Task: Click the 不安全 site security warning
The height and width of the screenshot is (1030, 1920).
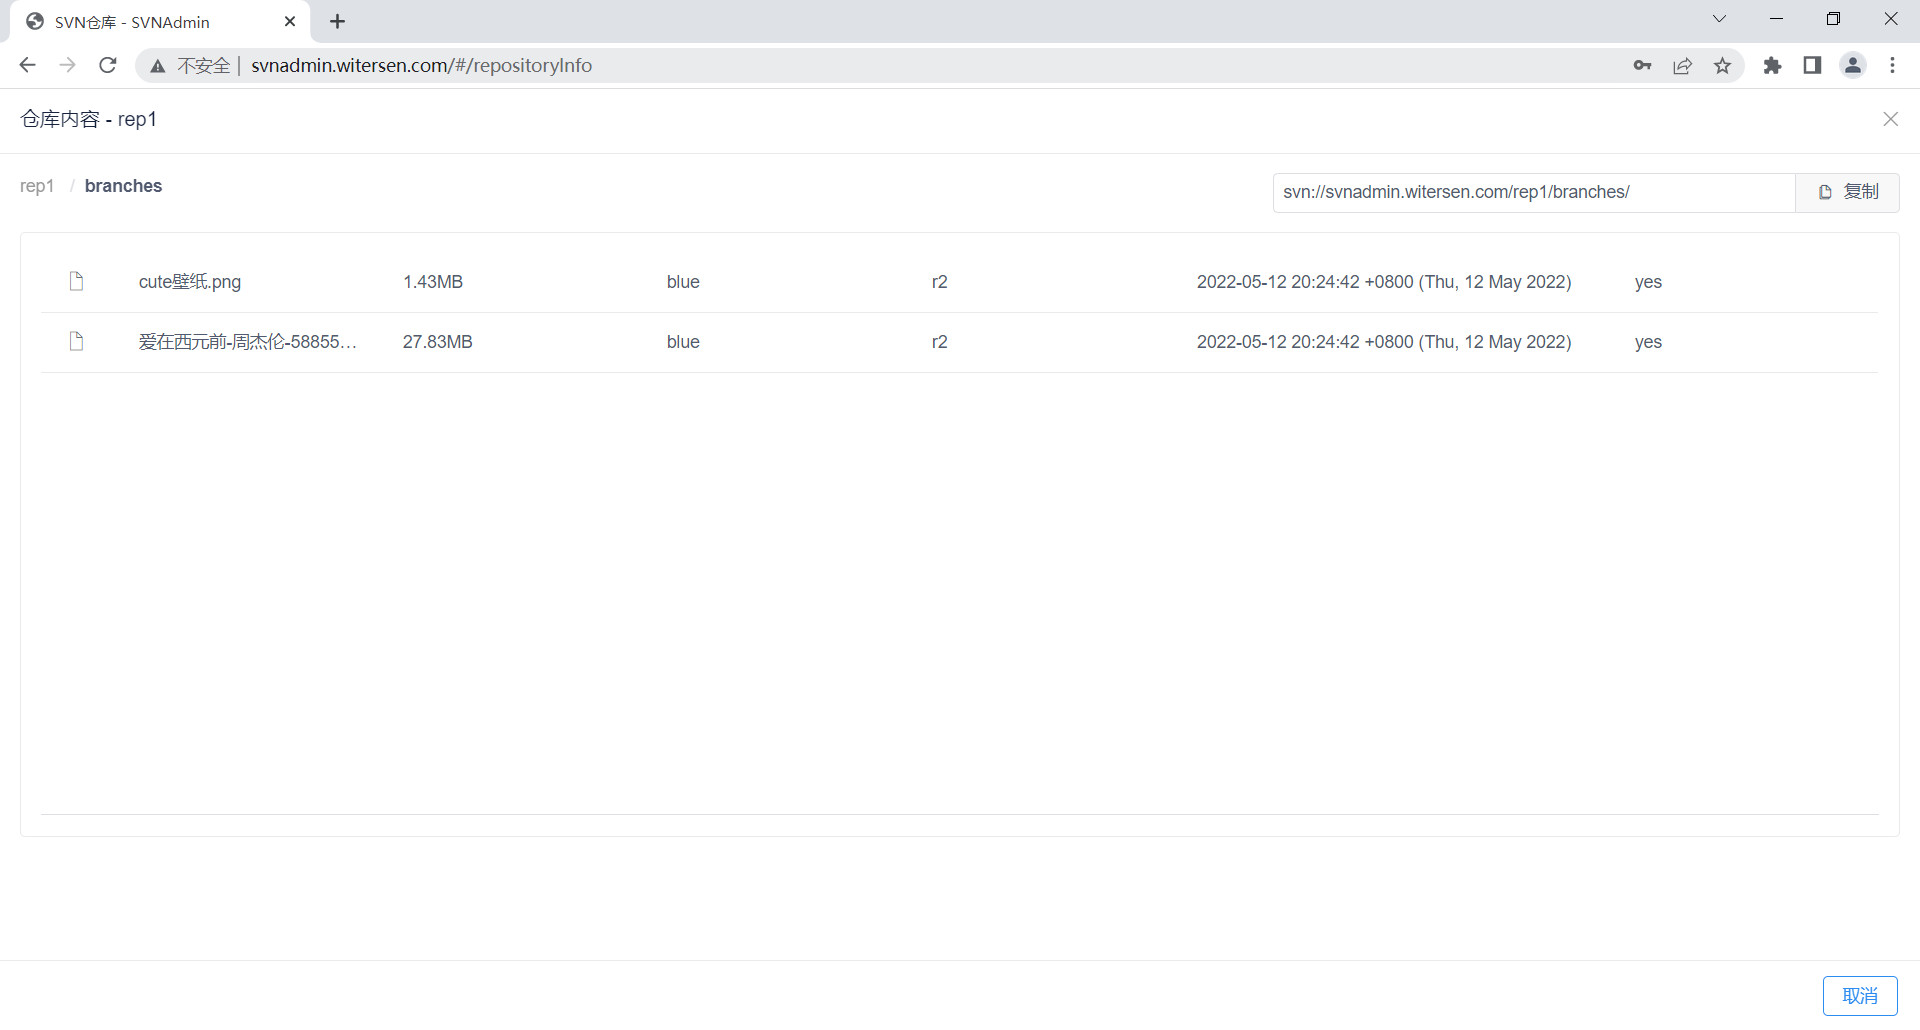Action: pos(191,65)
